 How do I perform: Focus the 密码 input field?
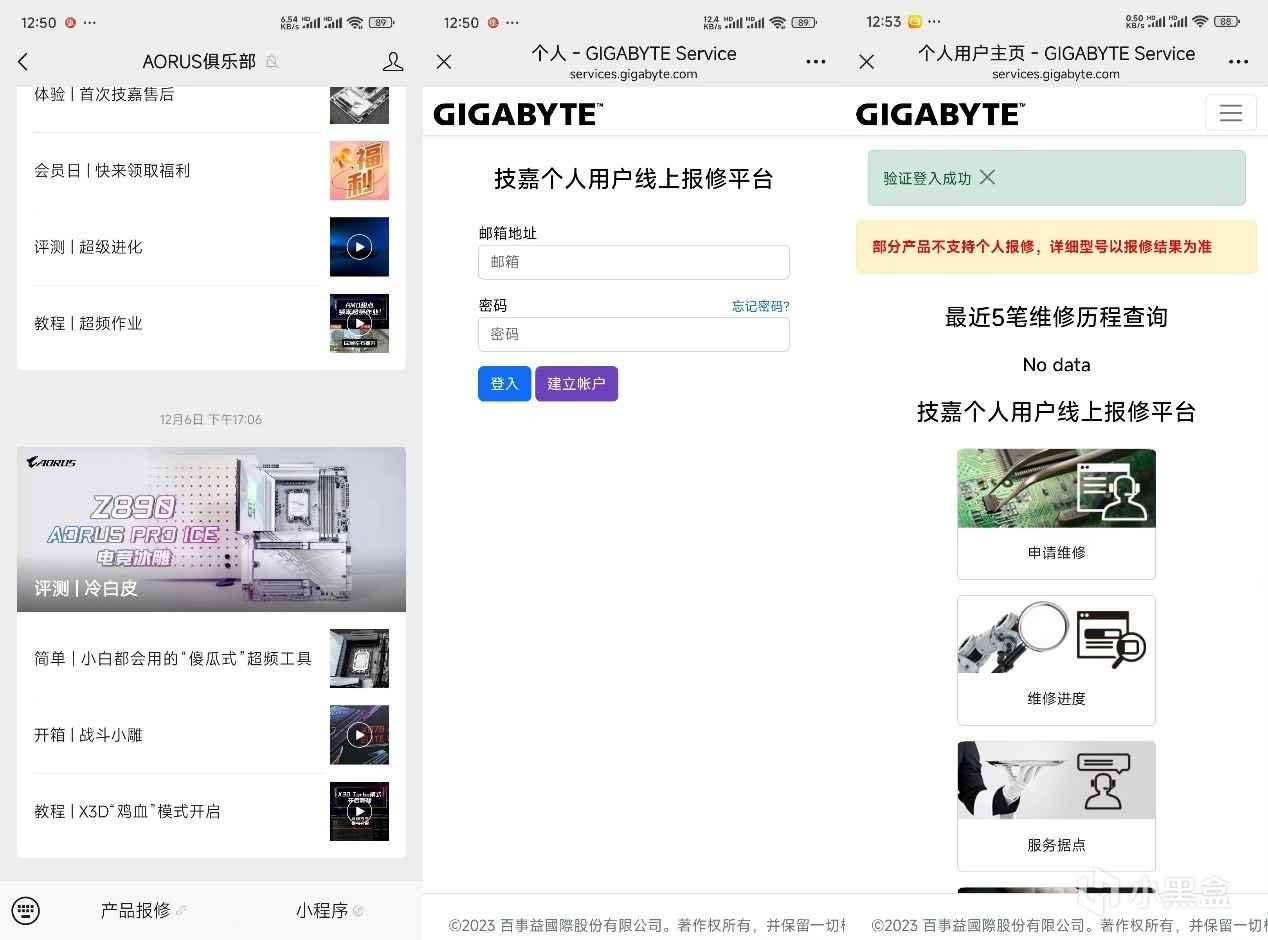tap(634, 334)
